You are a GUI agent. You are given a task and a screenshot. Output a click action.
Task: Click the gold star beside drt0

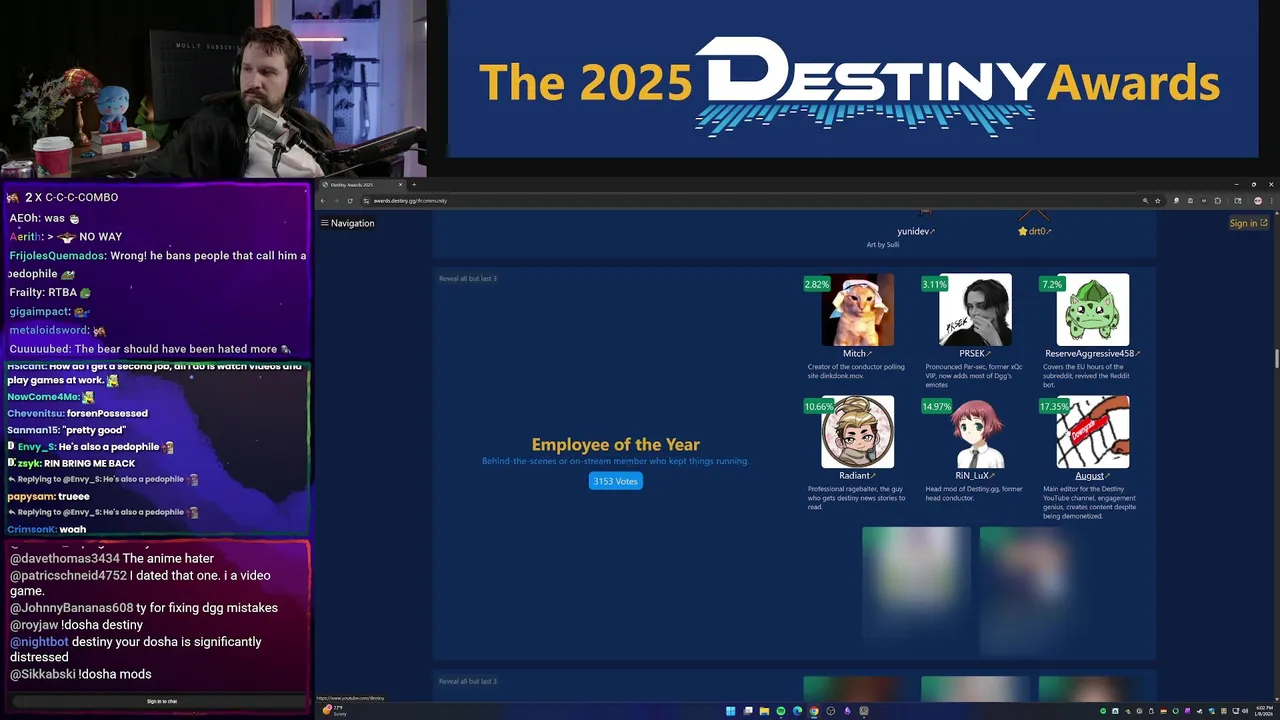coord(1023,231)
